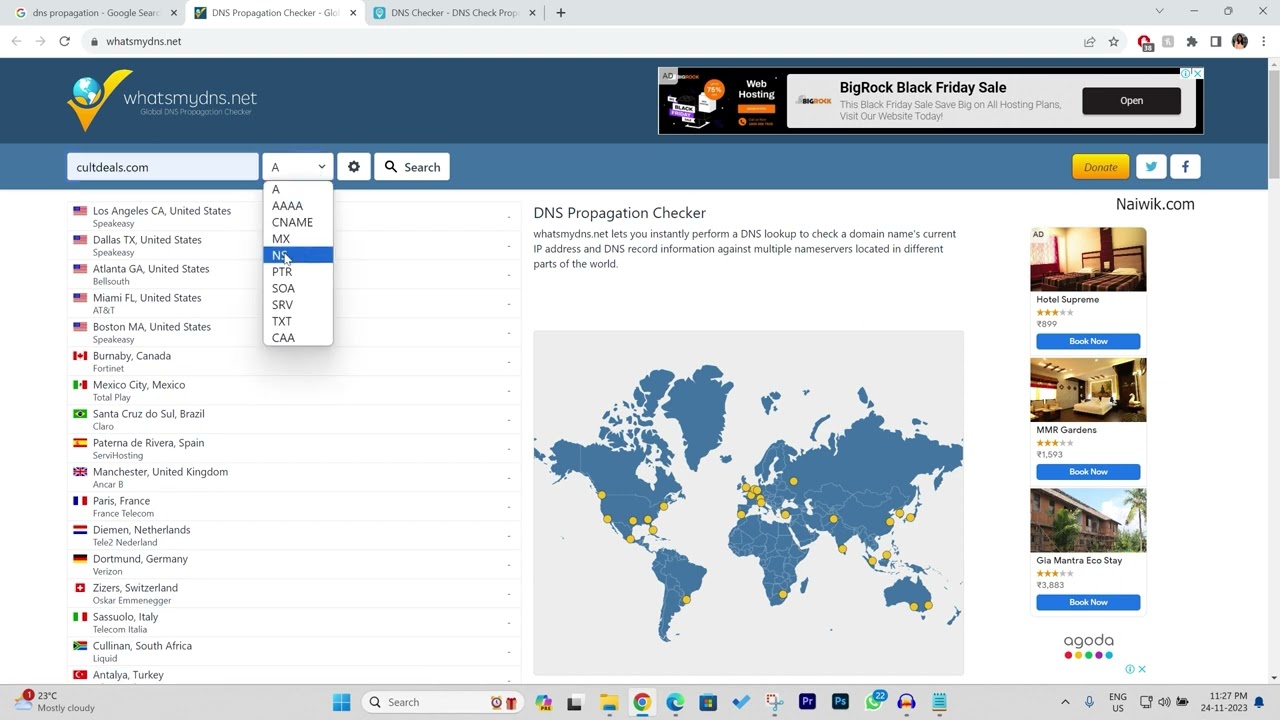1280x720 pixels.
Task: Click Hotel Supreme ad thumbnail
Action: coord(1088,259)
